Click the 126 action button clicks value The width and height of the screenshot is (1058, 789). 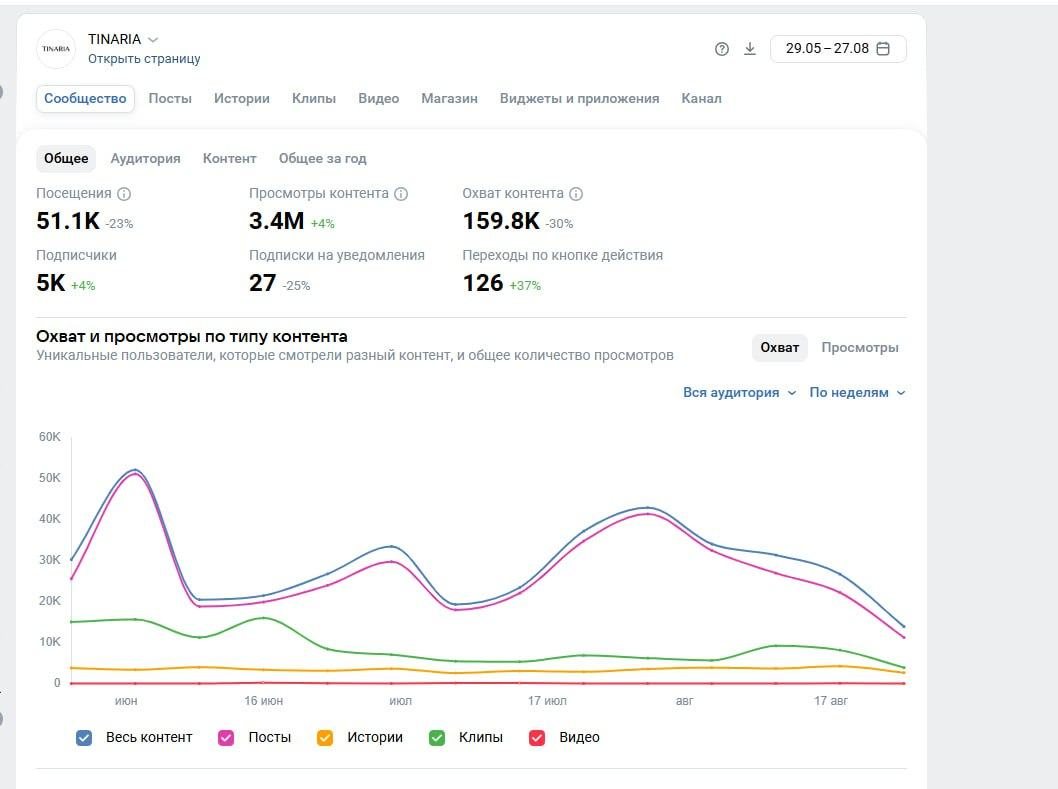pos(482,283)
